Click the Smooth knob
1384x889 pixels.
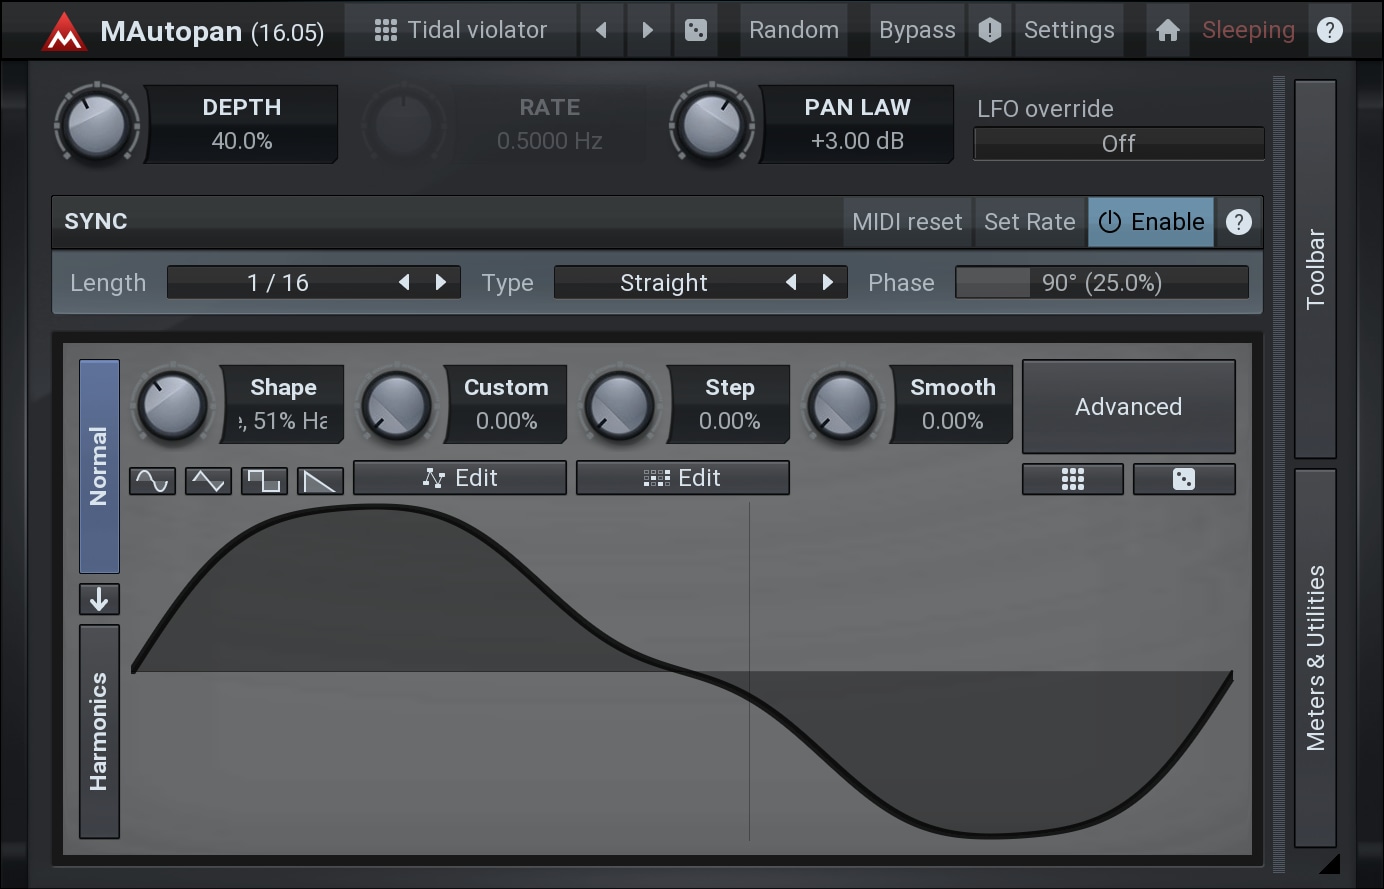[842, 405]
